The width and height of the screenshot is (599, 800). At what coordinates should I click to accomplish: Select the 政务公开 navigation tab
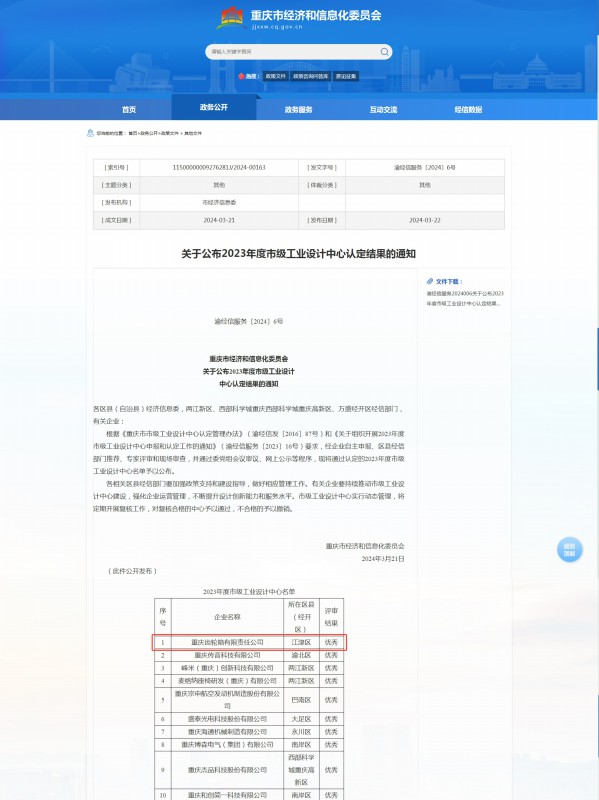[x=214, y=107]
